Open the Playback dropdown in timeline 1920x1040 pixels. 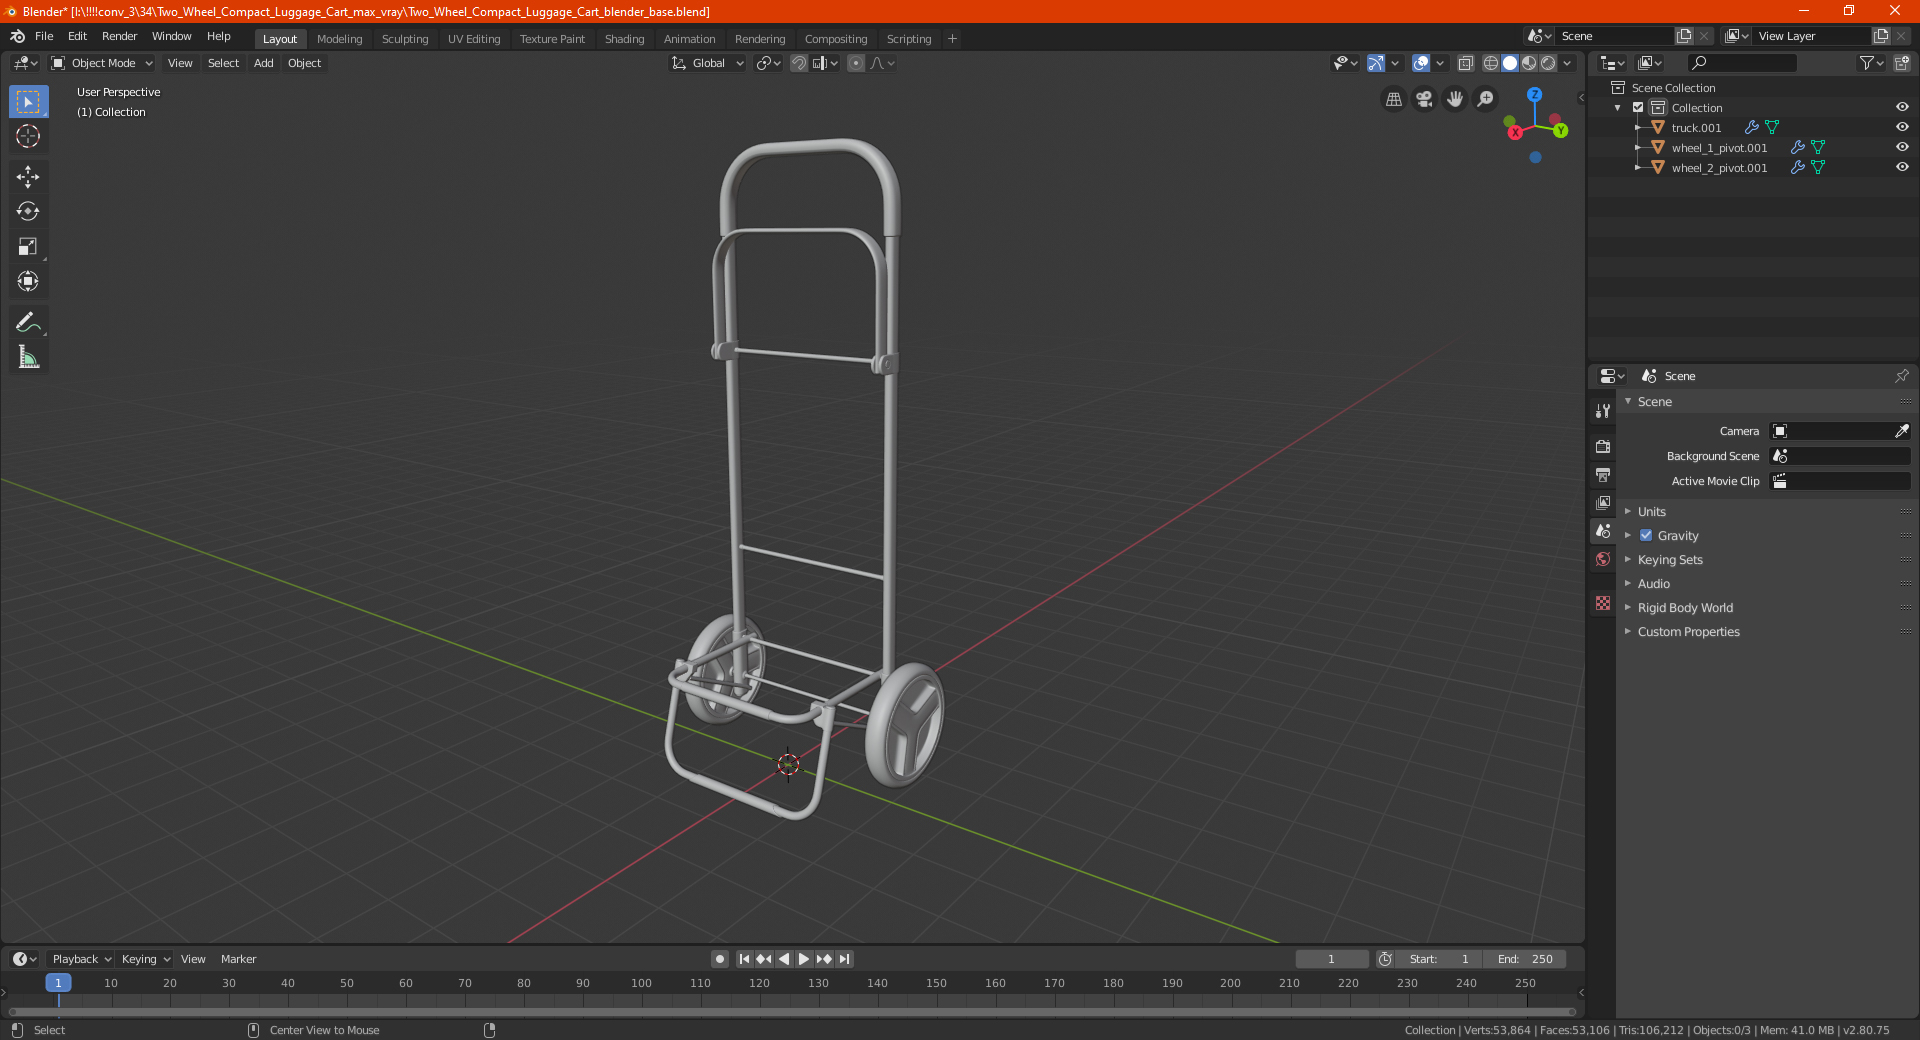81,959
